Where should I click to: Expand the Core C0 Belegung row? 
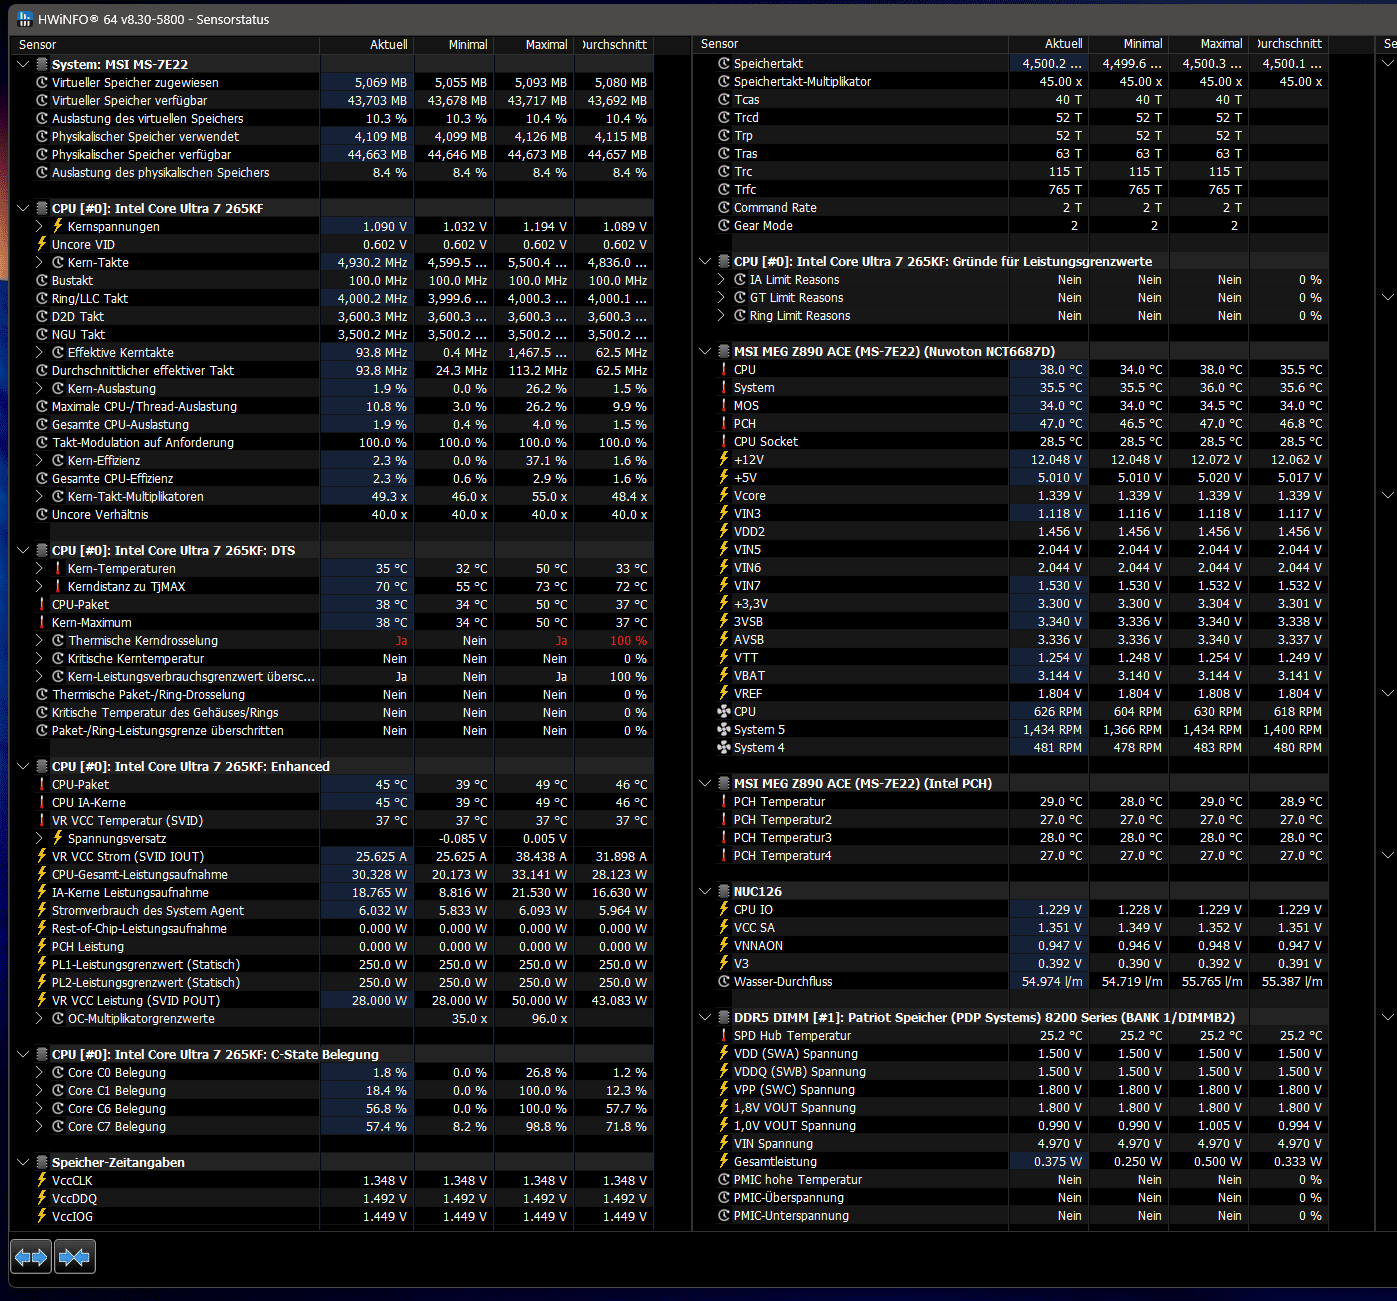40,1072
